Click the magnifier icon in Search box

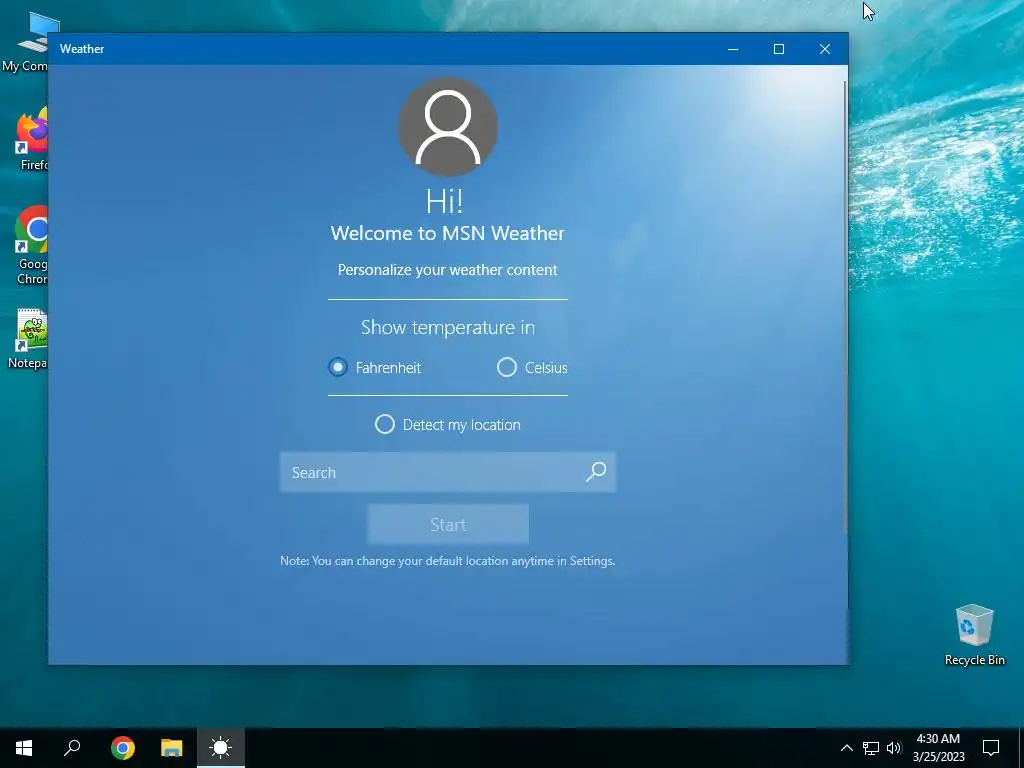coord(596,472)
